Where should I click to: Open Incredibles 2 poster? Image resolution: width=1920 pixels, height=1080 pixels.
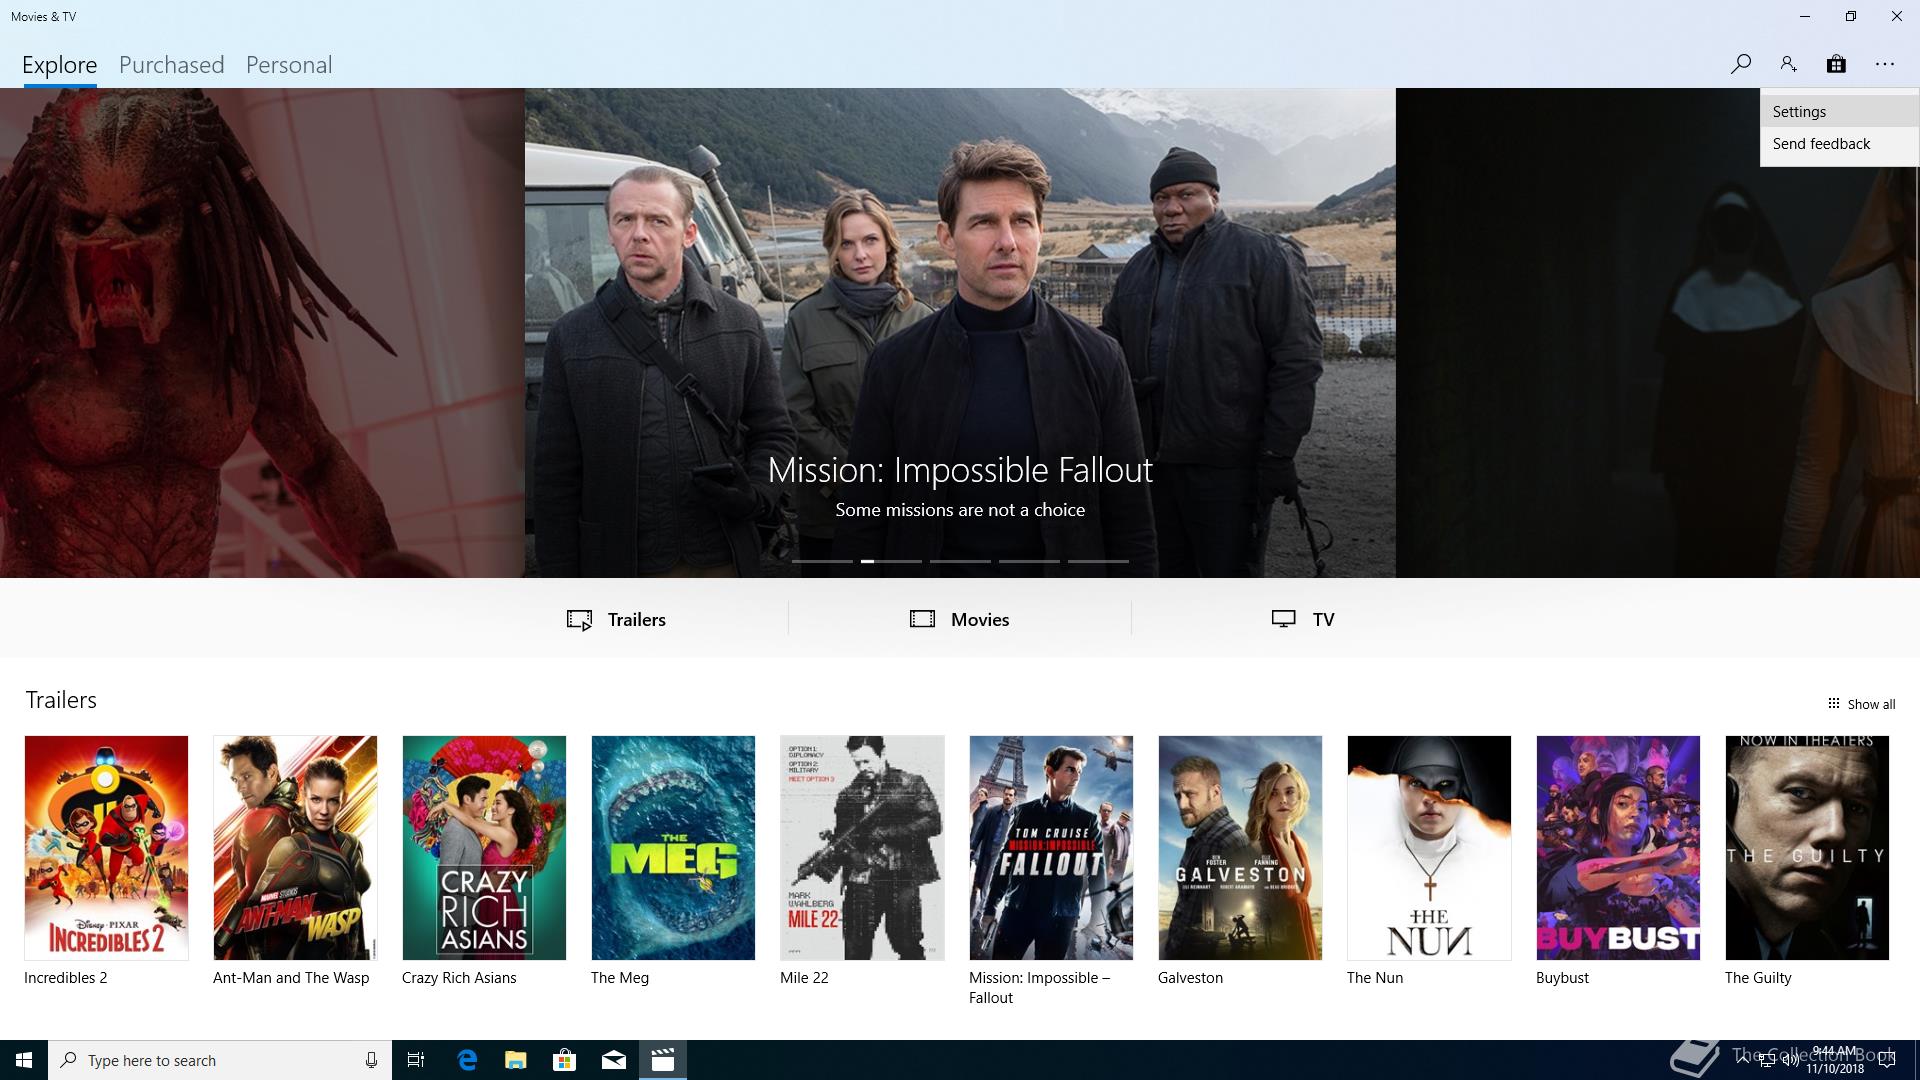coord(106,848)
